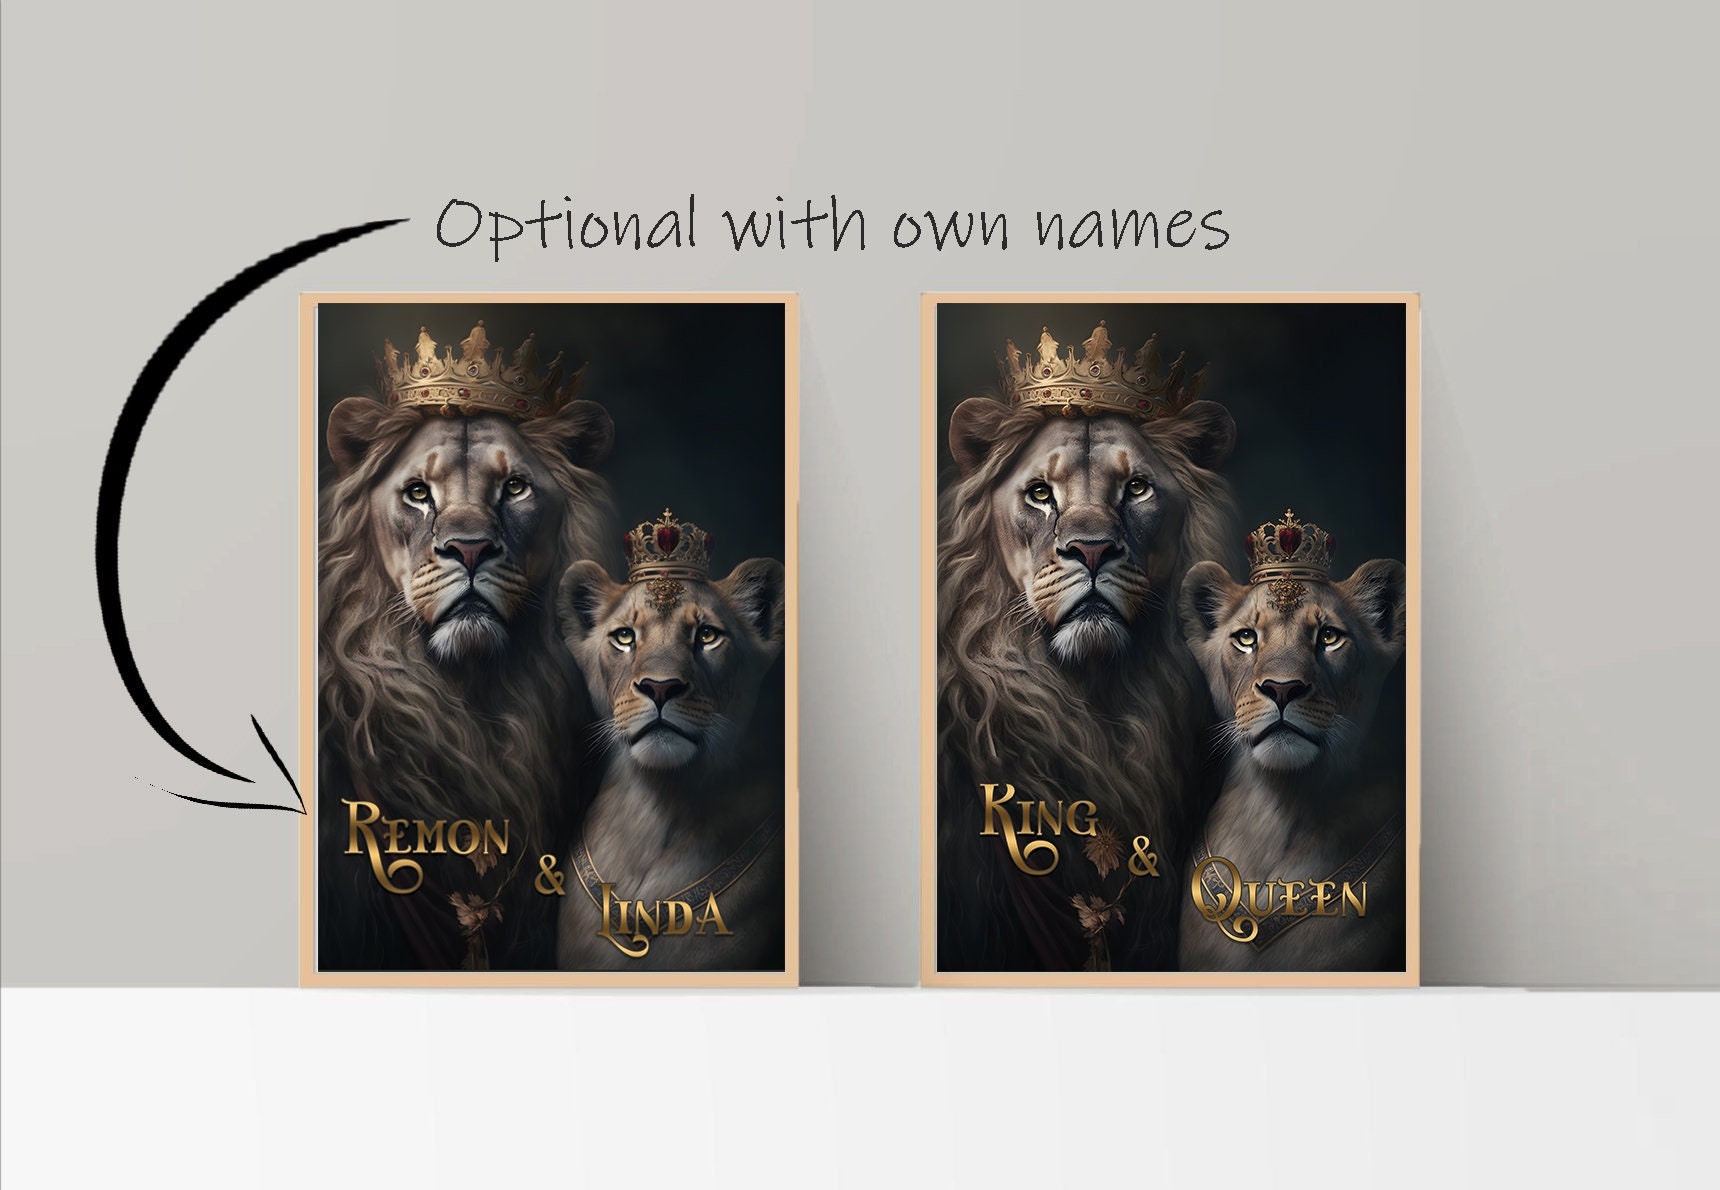
Task: Click the white shelf below the posters
Action: (860, 1088)
